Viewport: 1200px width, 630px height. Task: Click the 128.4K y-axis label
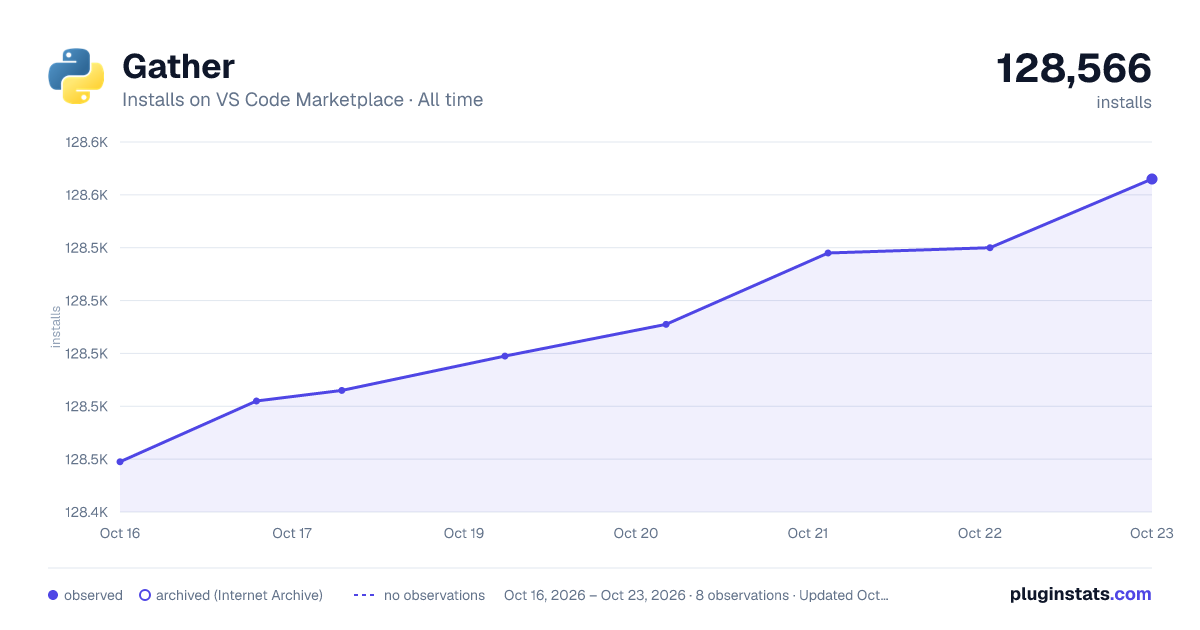[86, 512]
